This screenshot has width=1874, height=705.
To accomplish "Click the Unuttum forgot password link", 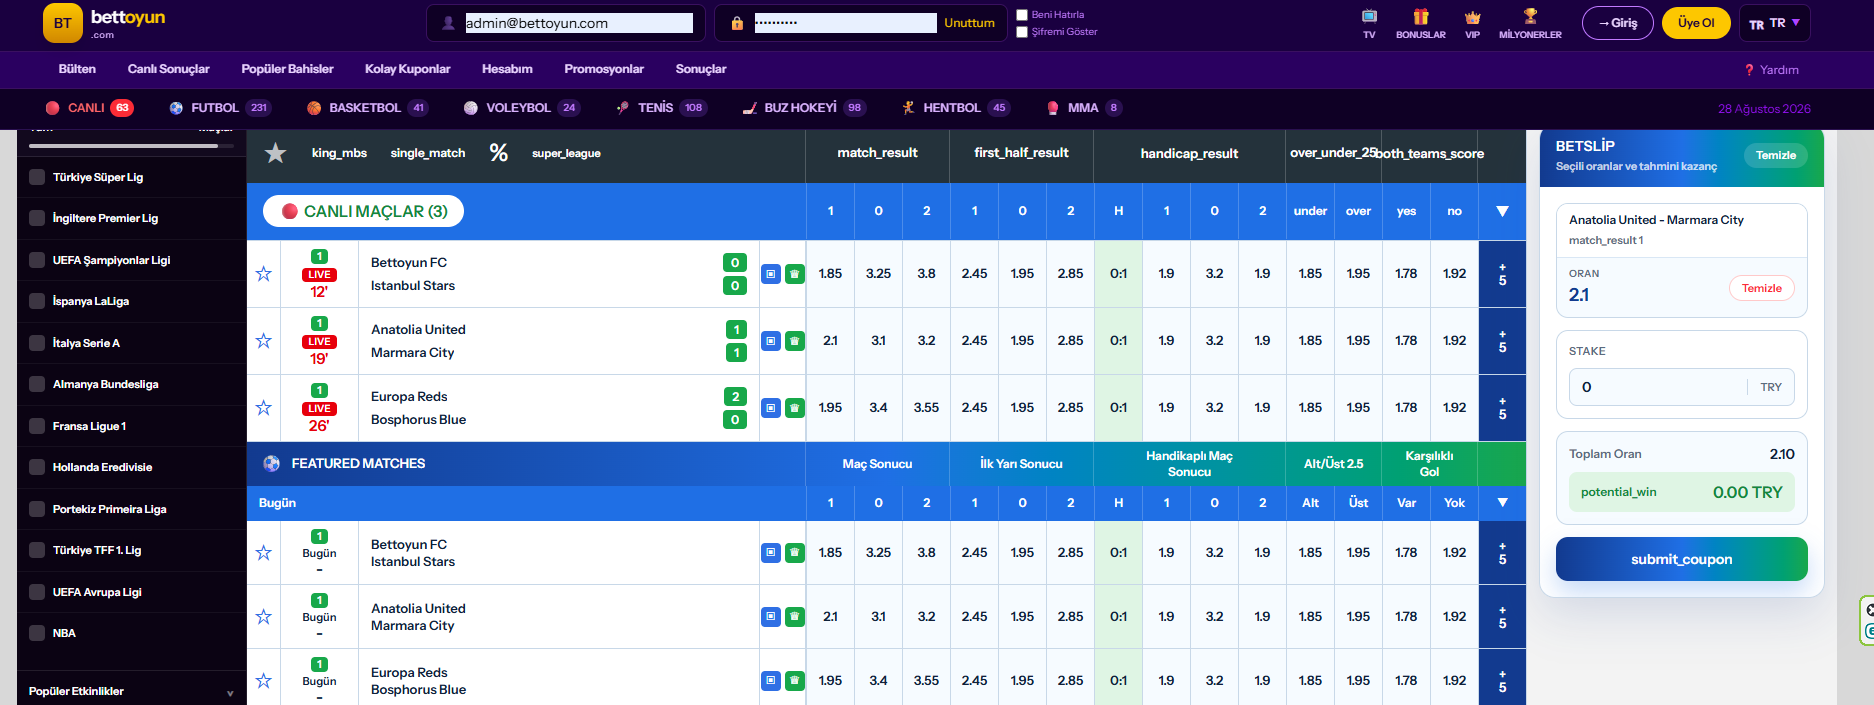I will (x=969, y=23).
